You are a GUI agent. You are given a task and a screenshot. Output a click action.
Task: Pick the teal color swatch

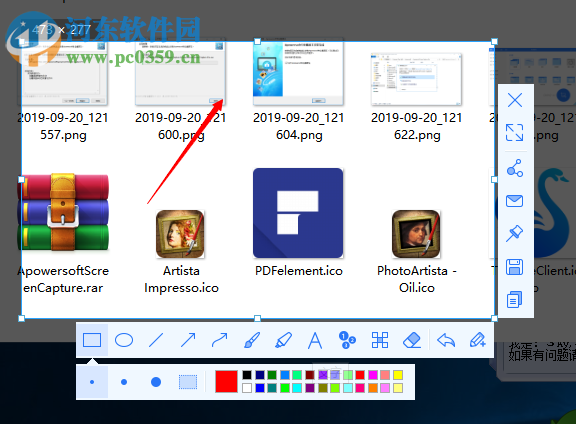pos(272,388)
